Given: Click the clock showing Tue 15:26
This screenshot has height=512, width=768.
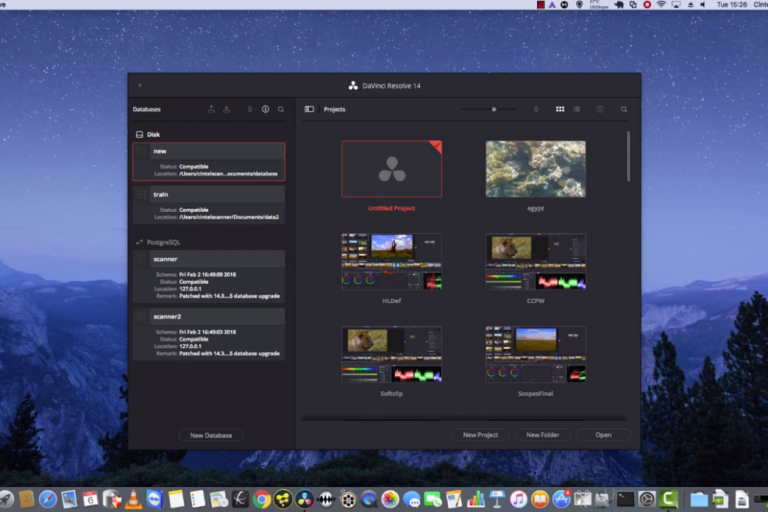Looking at the screenshot, I should click(x=732, y=4).
